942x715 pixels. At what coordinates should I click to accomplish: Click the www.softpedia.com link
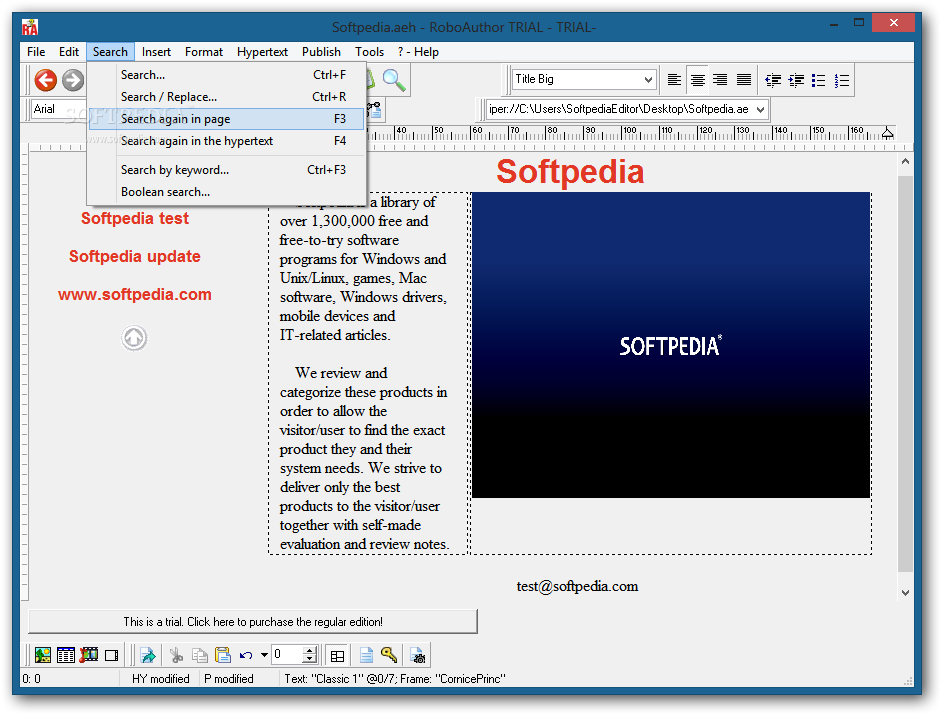[x=135, y=294]
